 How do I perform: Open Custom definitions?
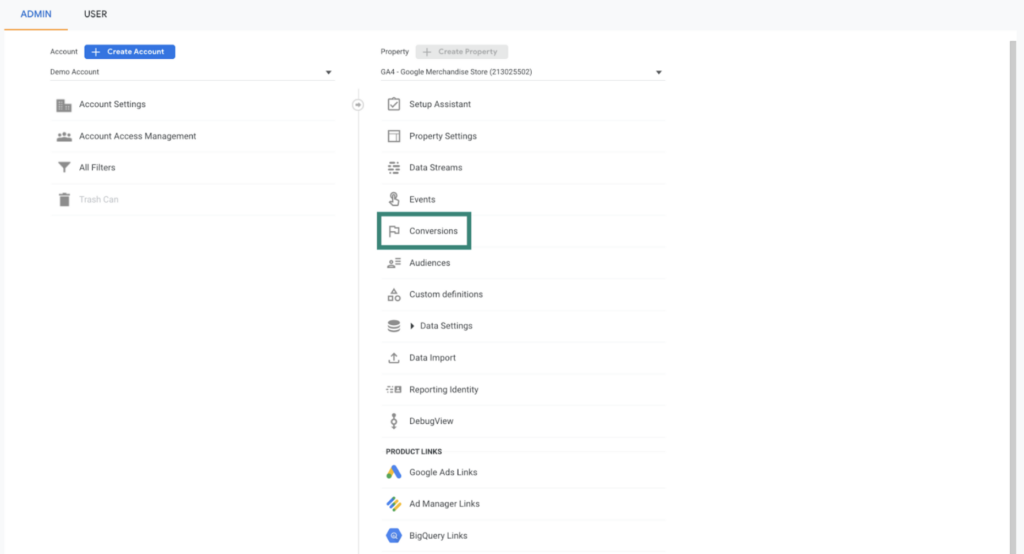[x=446, y=294]
